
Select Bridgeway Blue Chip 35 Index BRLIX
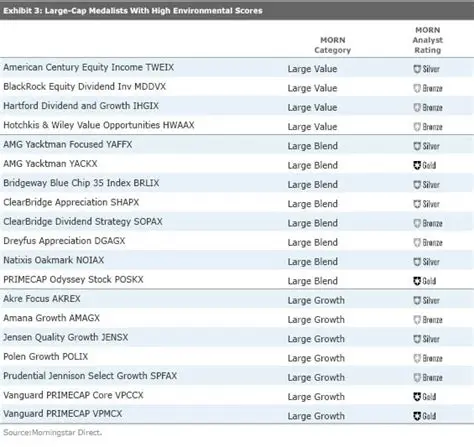(81, 183)
